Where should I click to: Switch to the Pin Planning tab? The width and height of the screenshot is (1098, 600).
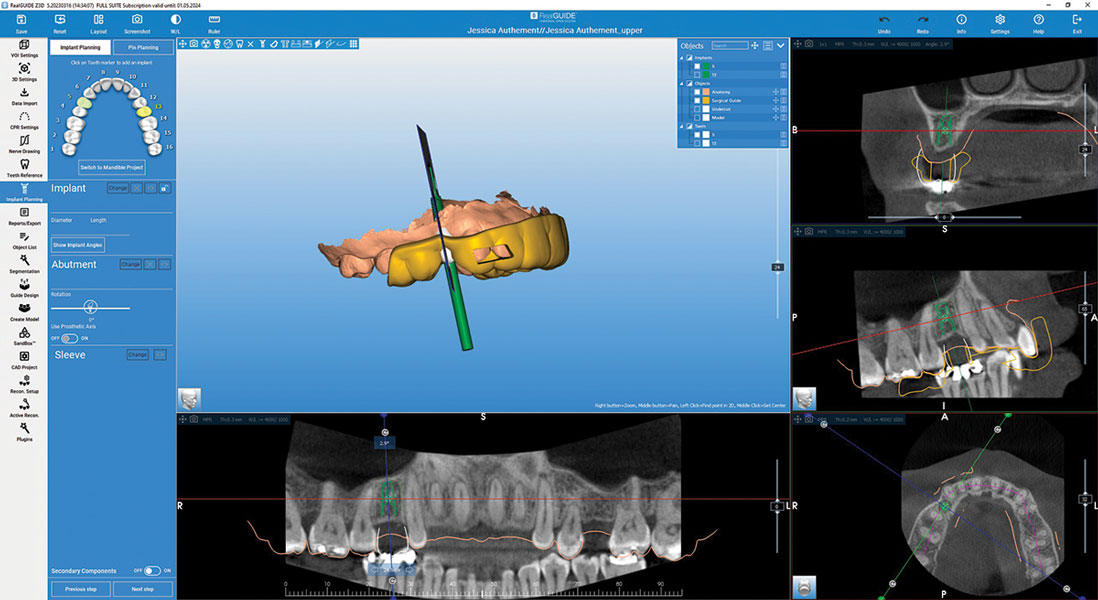(x=142, y=47)
